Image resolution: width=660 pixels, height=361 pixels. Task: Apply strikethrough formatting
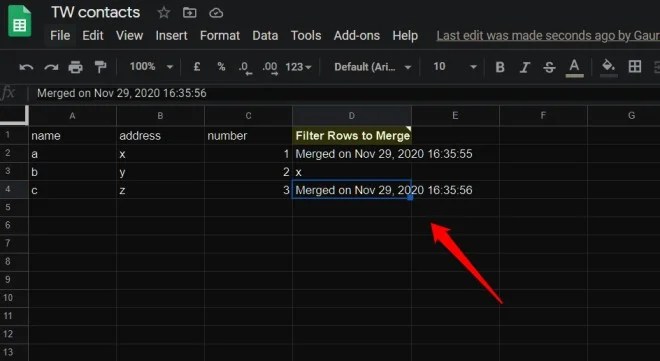click(x=549, y=67)
